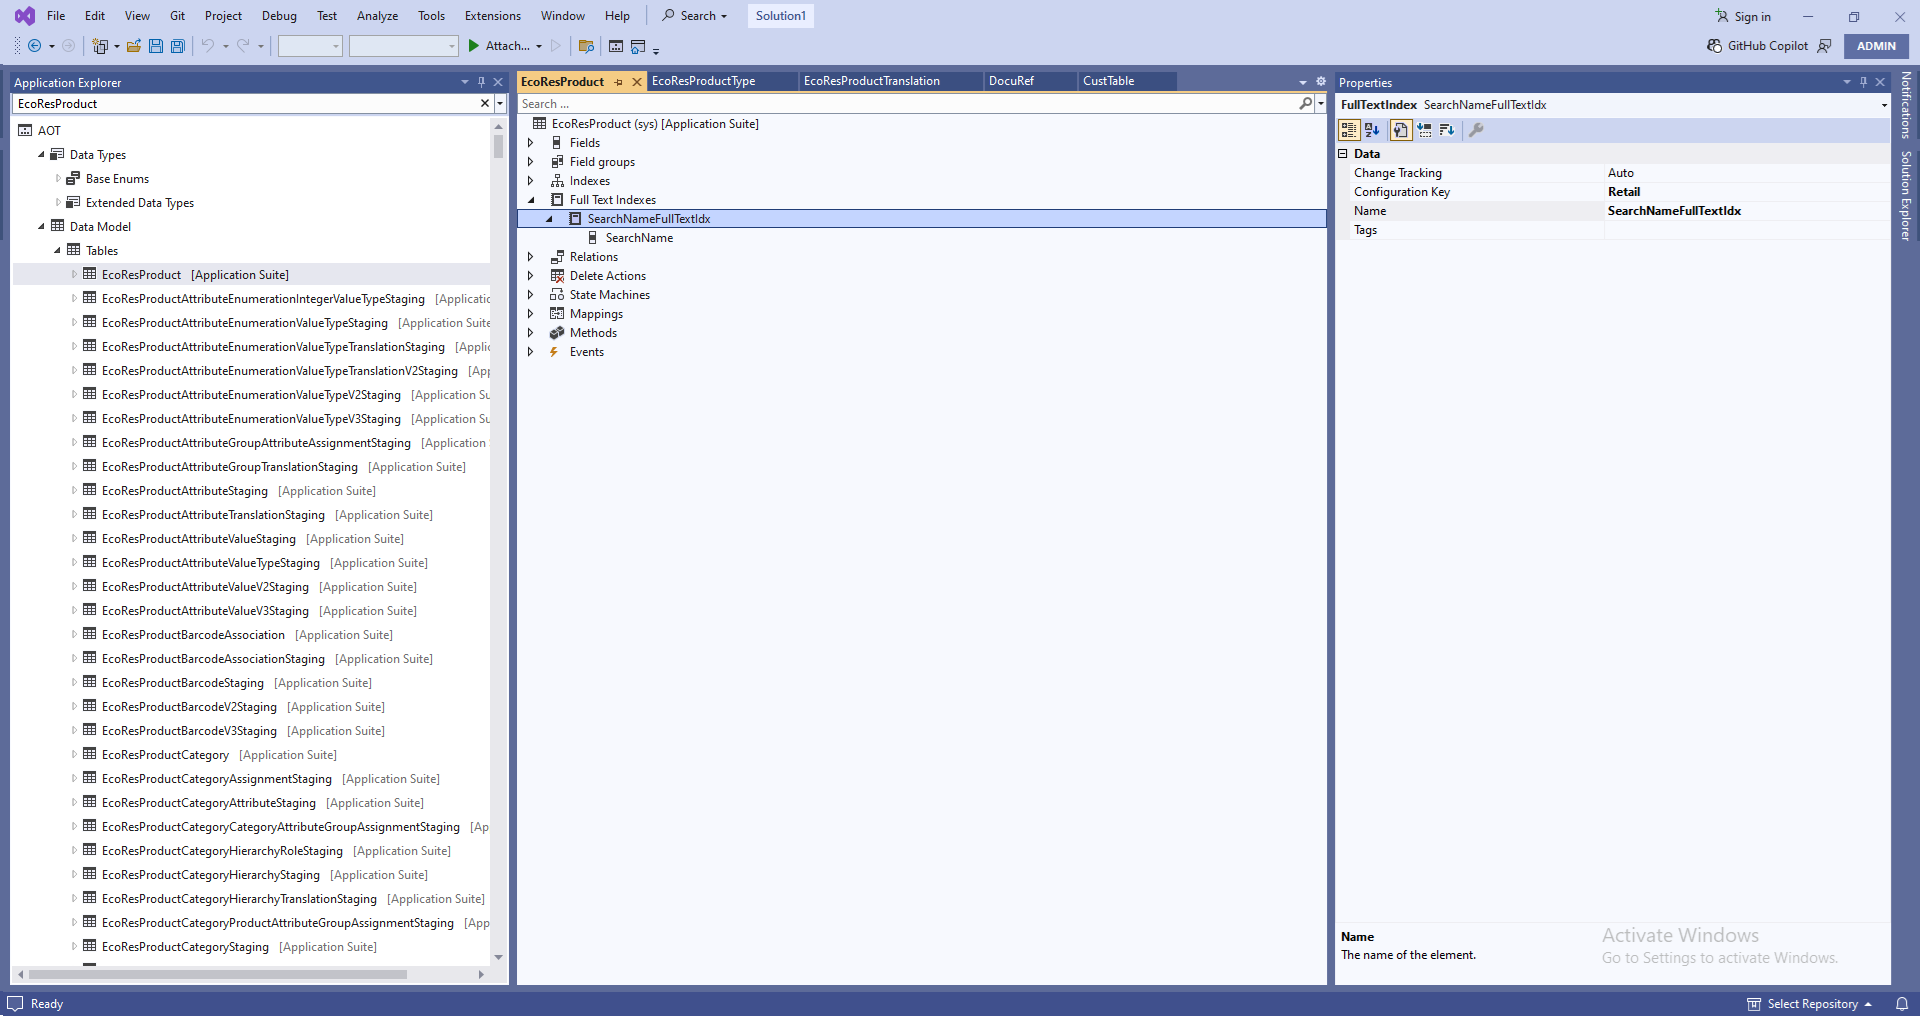Viewport: 1920px width, 1016px height.
Task: Collapse the Full Text Indexes node
Action: click(x=531, y=200)
